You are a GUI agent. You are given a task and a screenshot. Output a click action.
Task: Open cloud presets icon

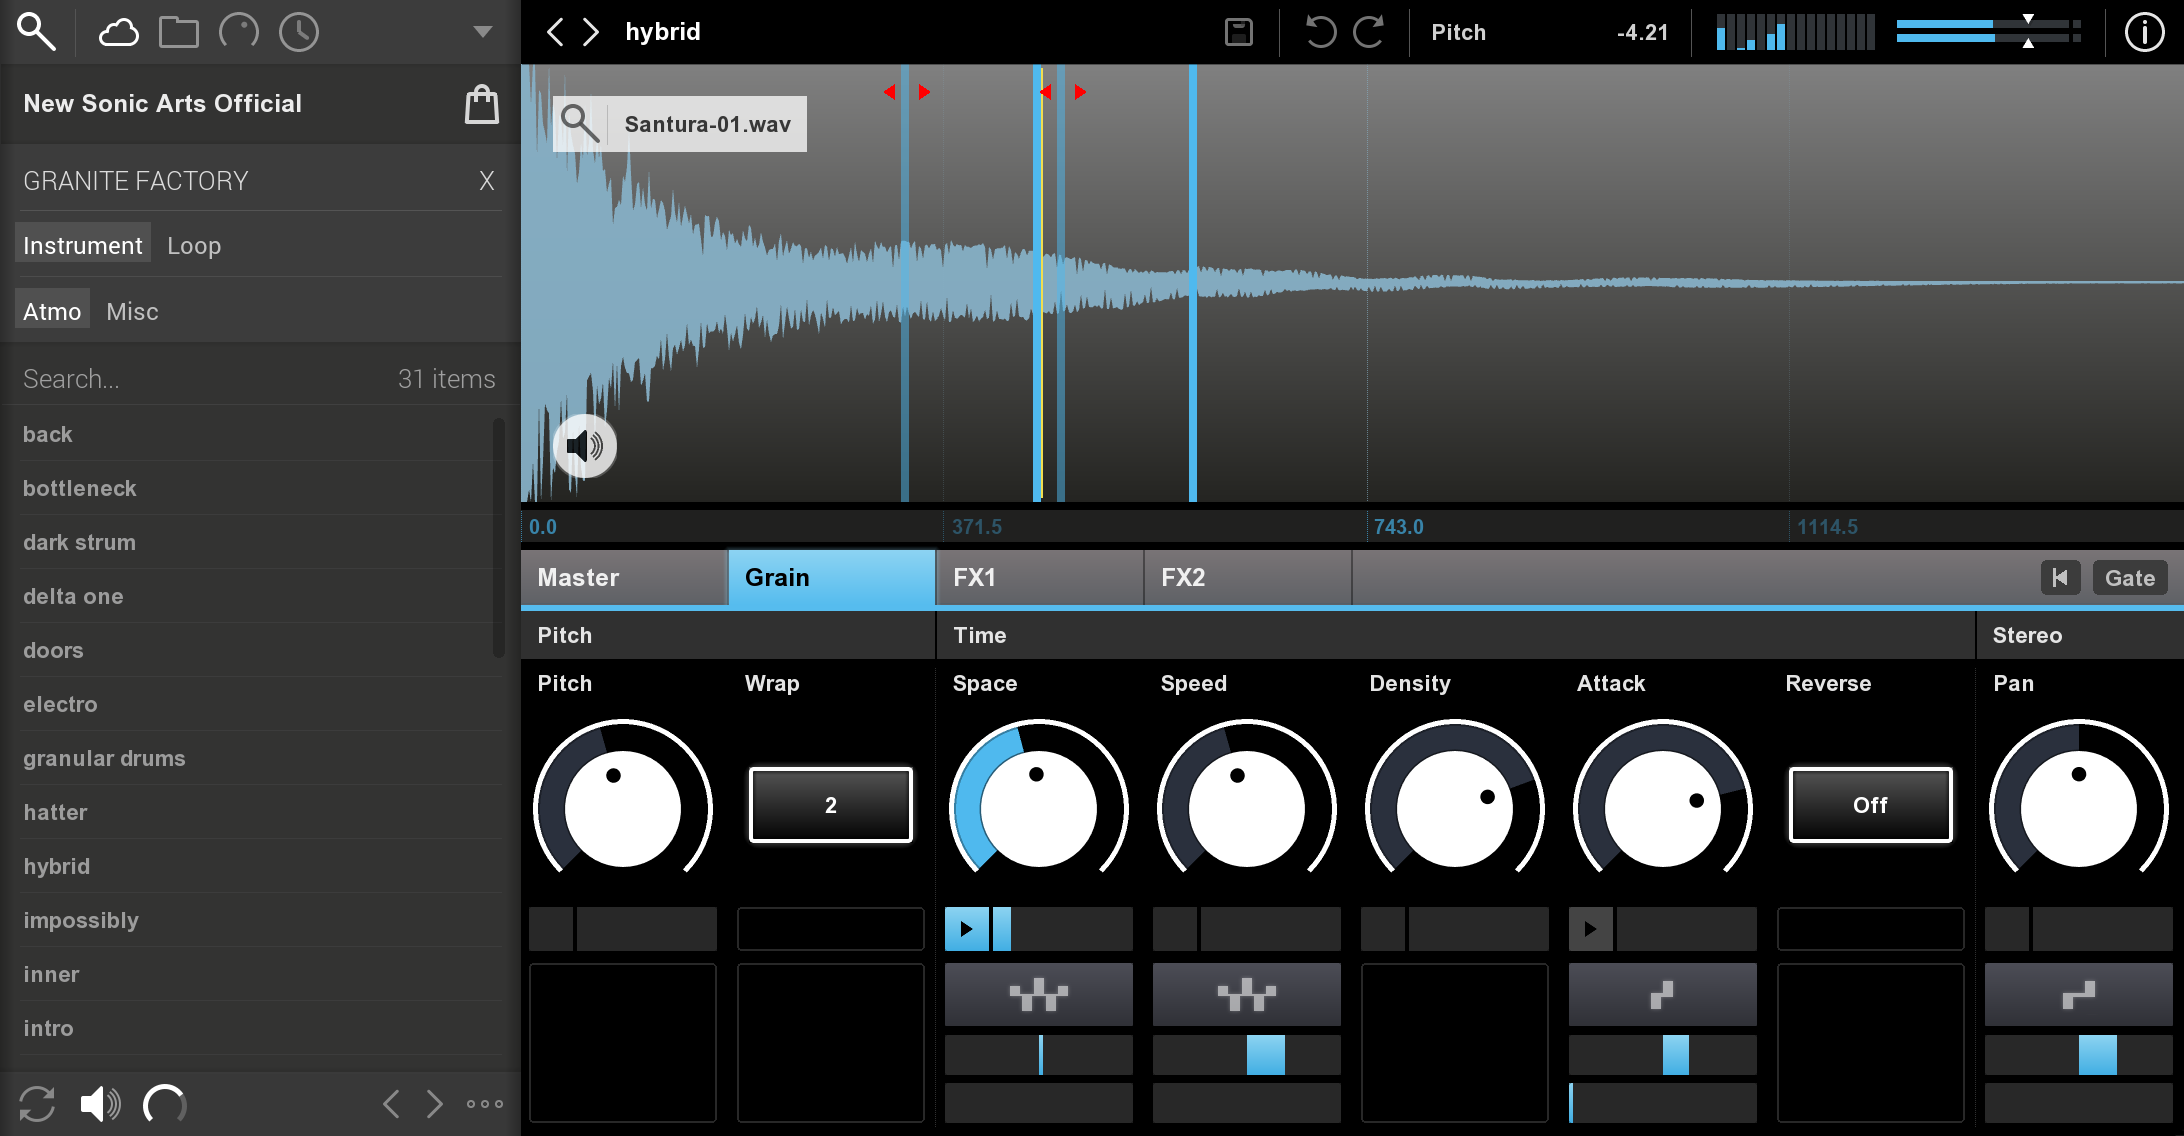coord(118,32)
